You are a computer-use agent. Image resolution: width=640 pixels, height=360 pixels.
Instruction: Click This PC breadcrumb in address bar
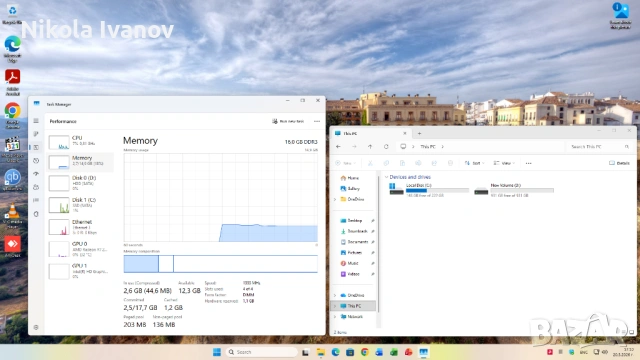pos(428,147)
